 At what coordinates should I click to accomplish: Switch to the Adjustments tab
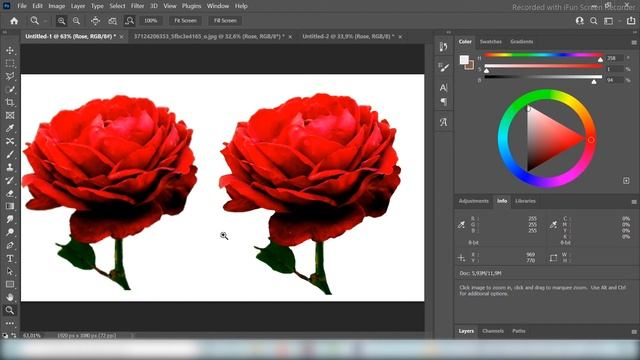tap(473, 201)
